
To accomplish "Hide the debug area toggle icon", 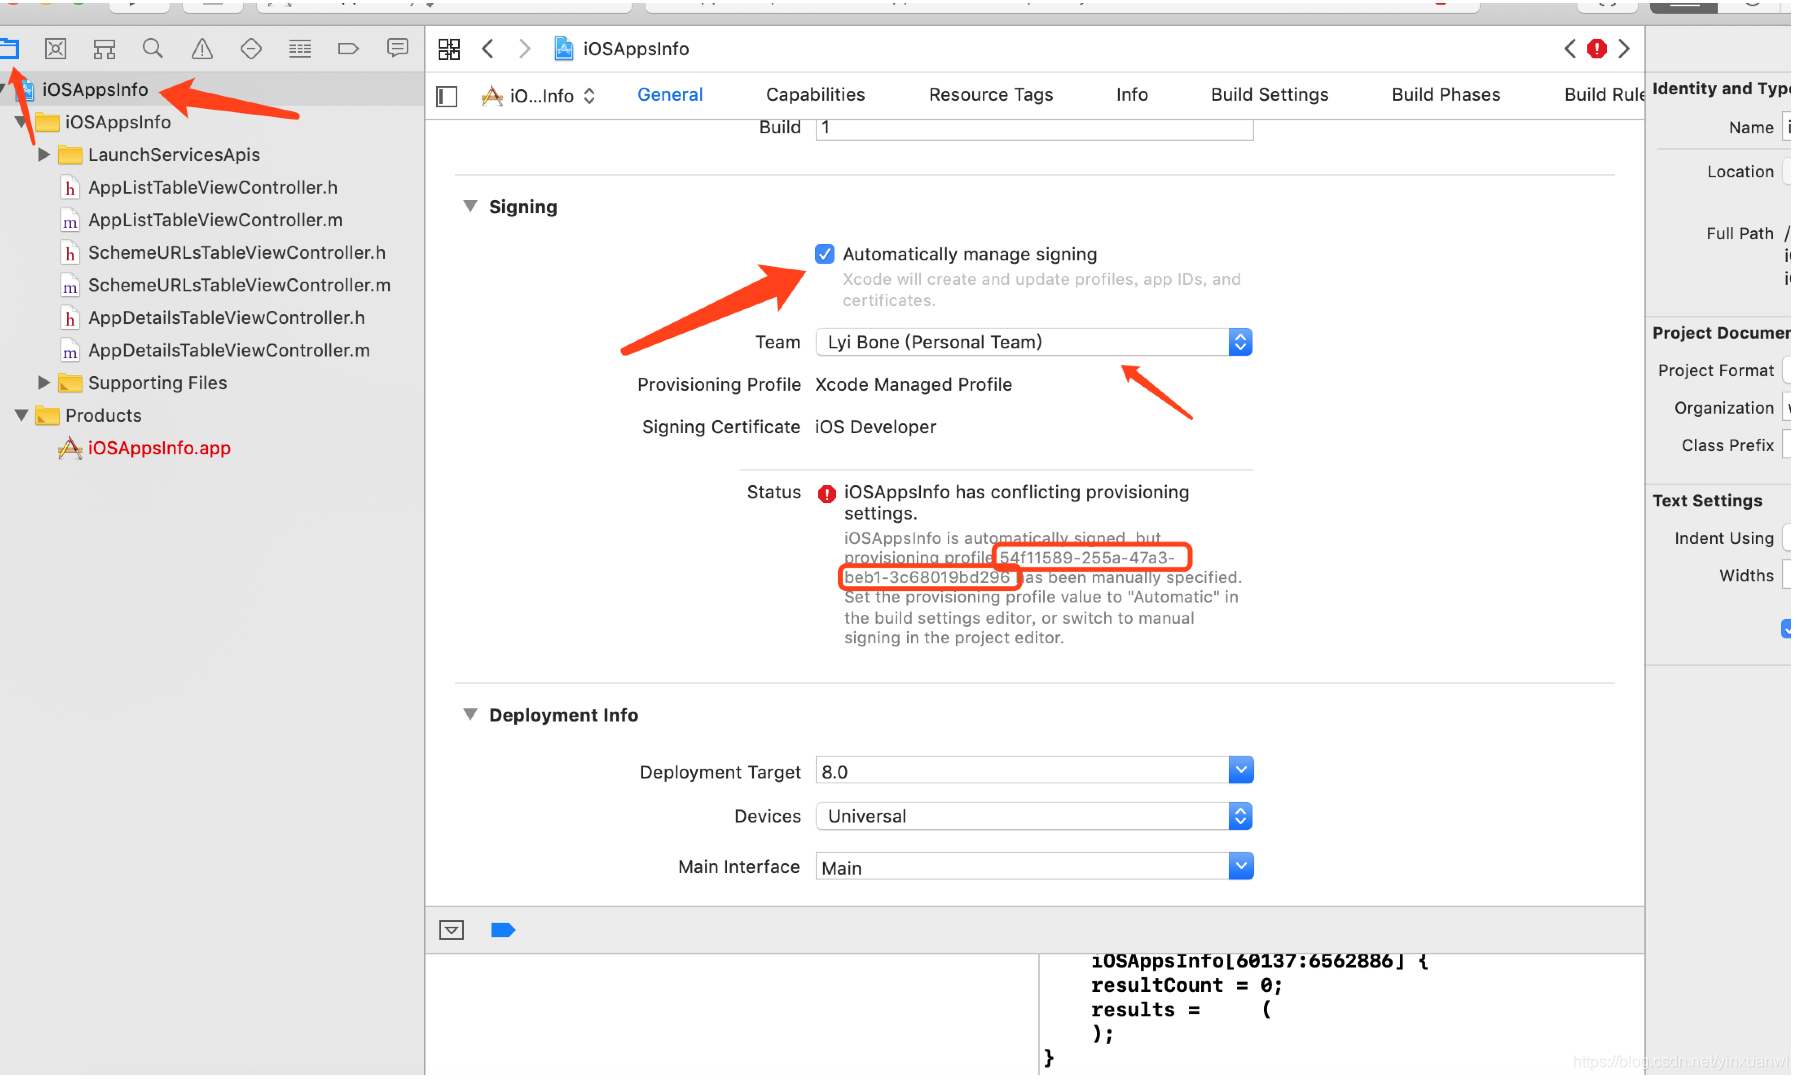I will (x=452, y=930).
